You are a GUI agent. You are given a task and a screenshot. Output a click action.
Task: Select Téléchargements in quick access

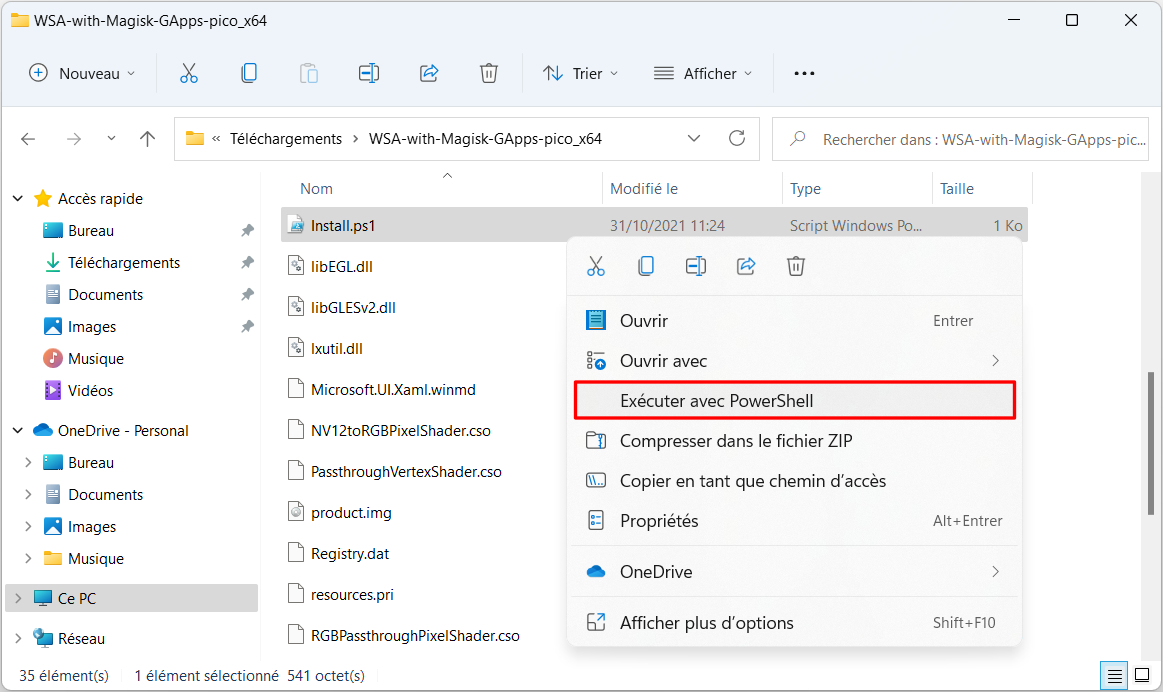pyautogui.click(x=124, y=263)
